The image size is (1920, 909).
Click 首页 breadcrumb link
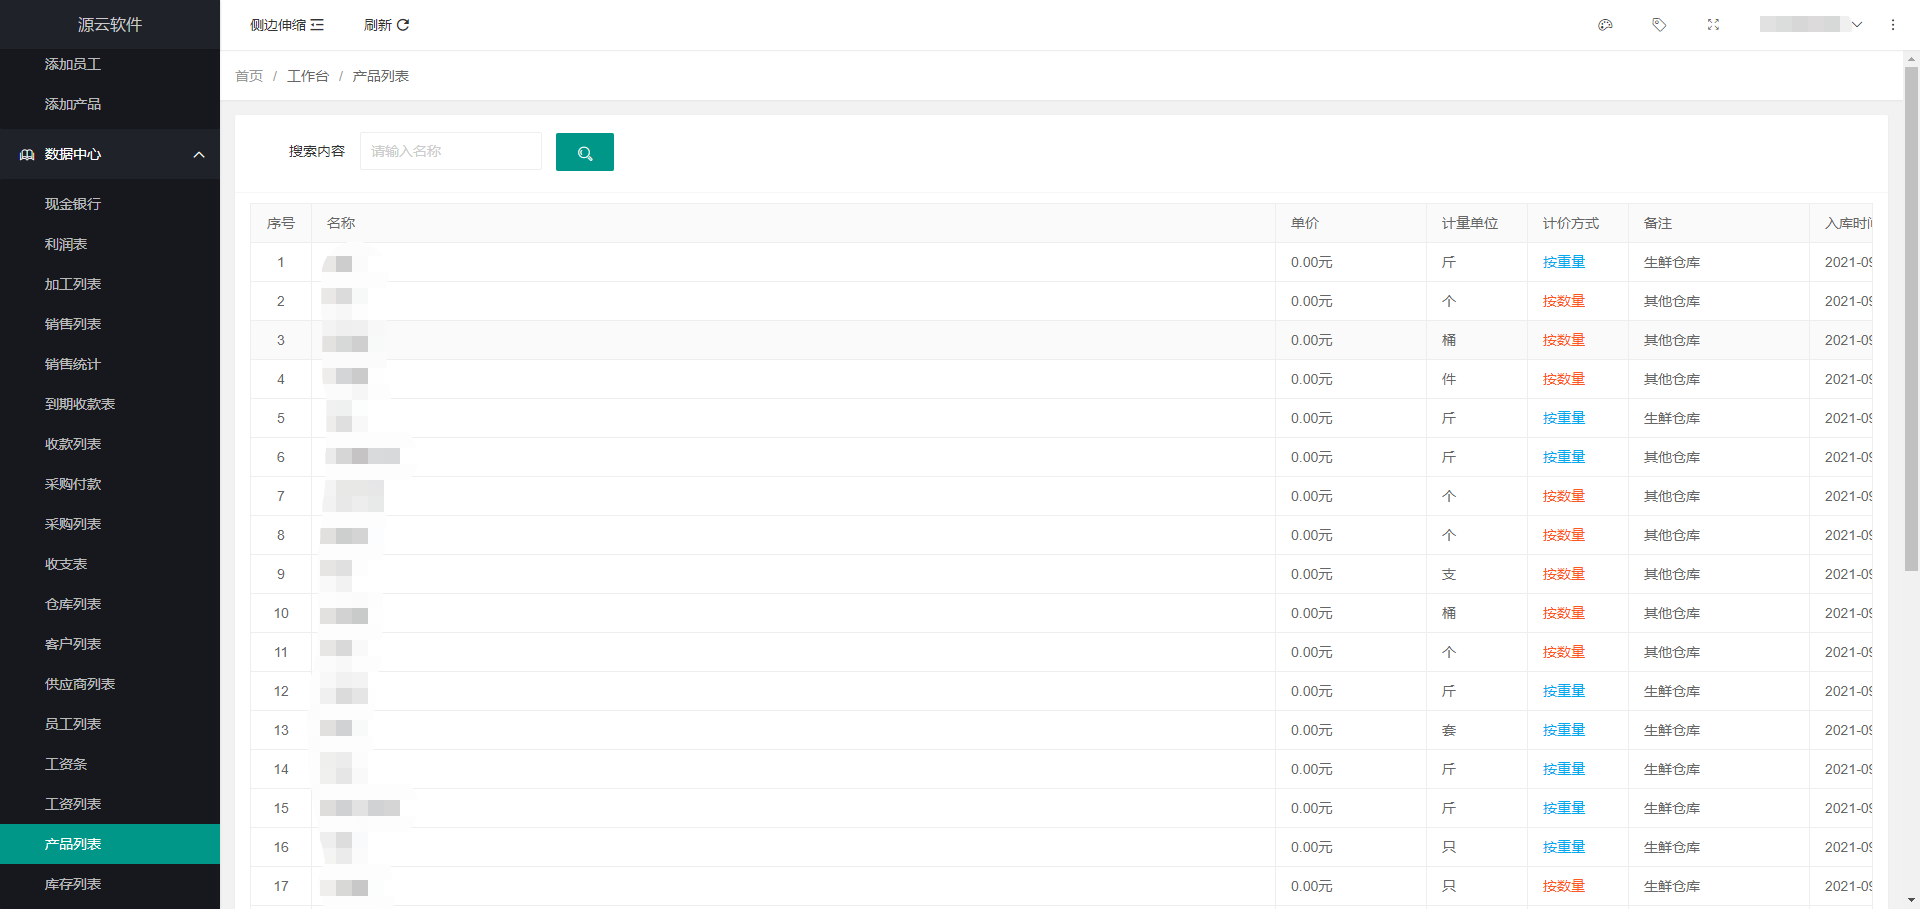pos(249,76)
